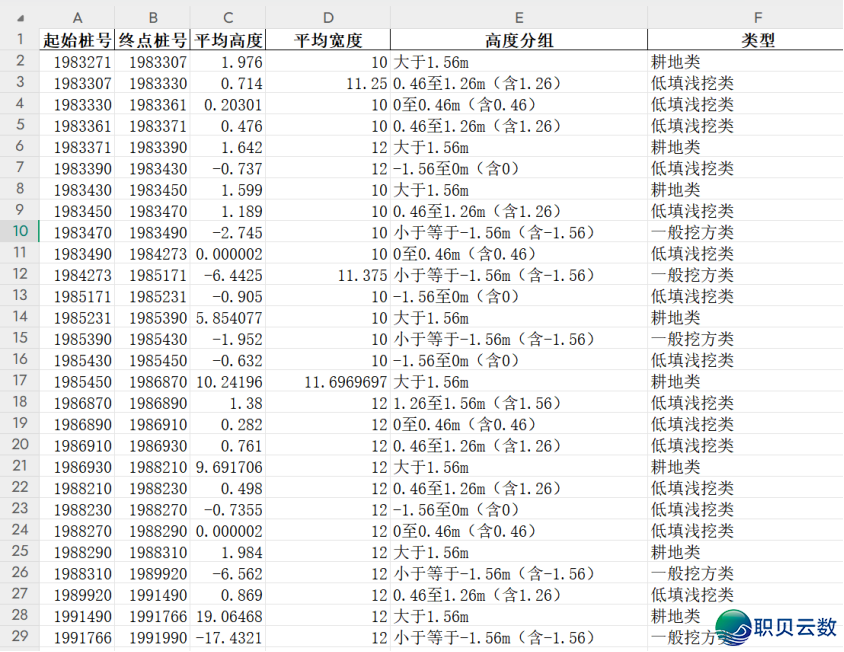Screen dimensions: 844x652
Task: Click header cell 平均宽度
Action: click(328, 40)
